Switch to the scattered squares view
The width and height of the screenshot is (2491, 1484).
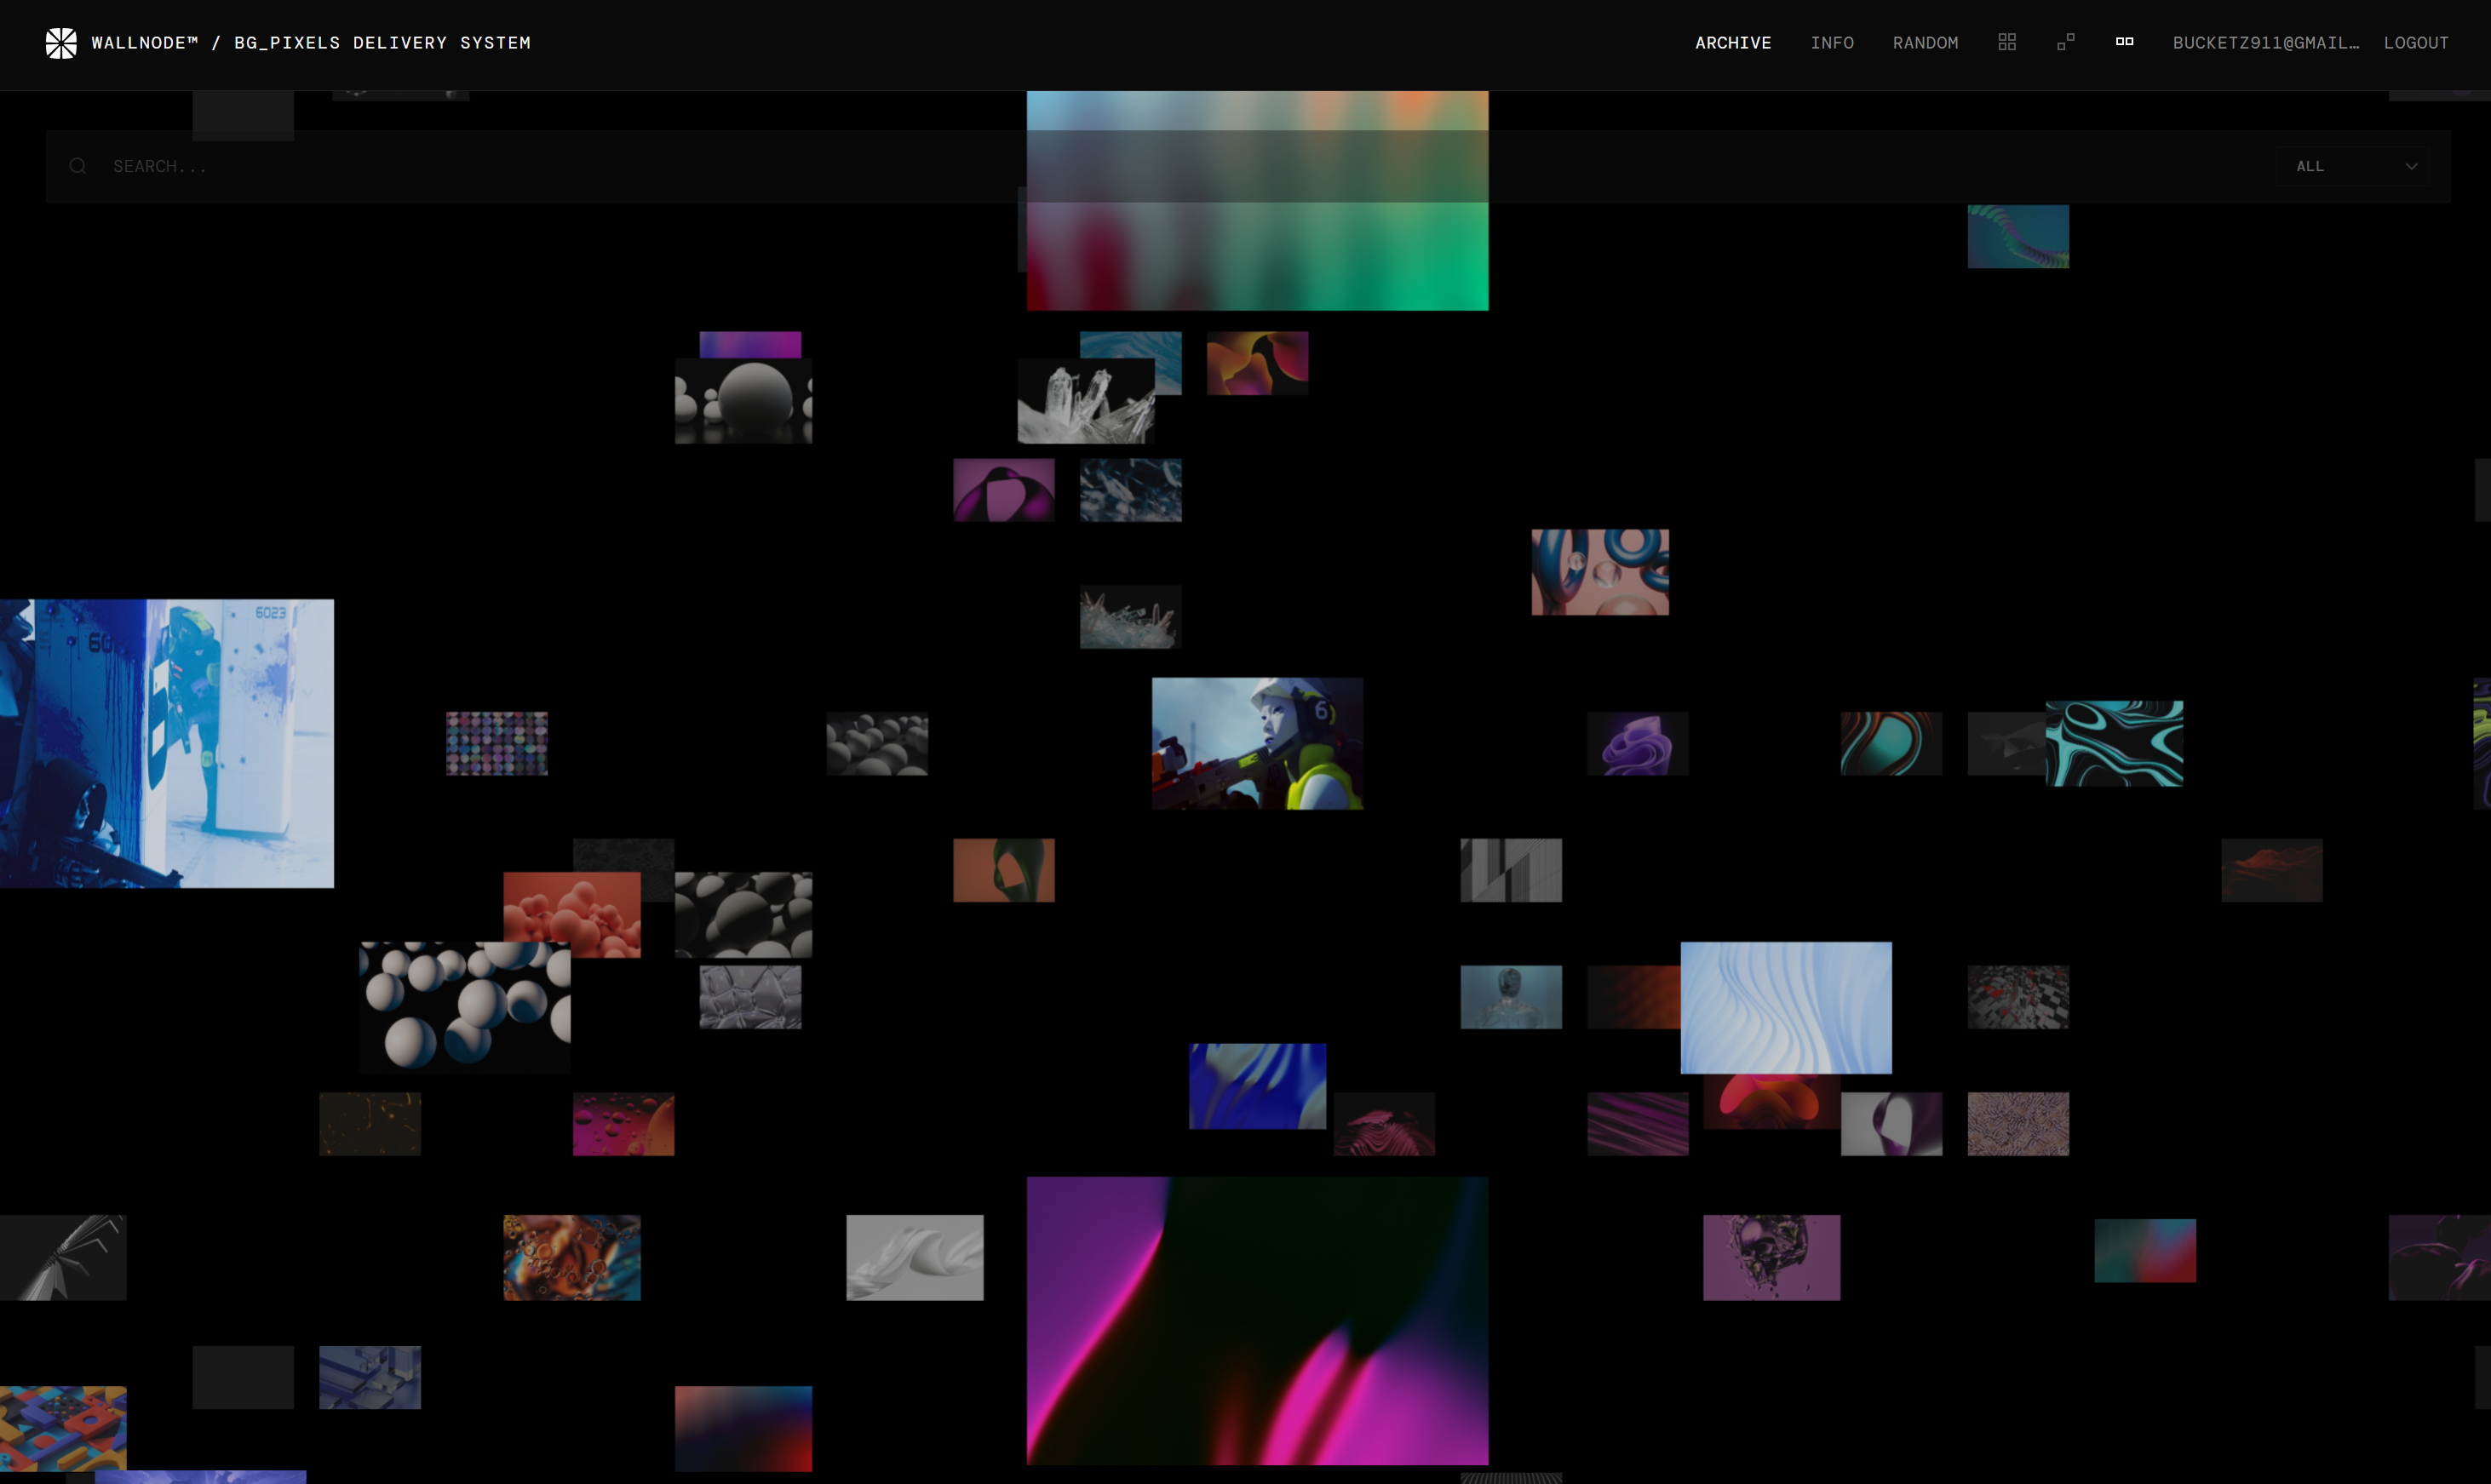tap(2065, 42)
